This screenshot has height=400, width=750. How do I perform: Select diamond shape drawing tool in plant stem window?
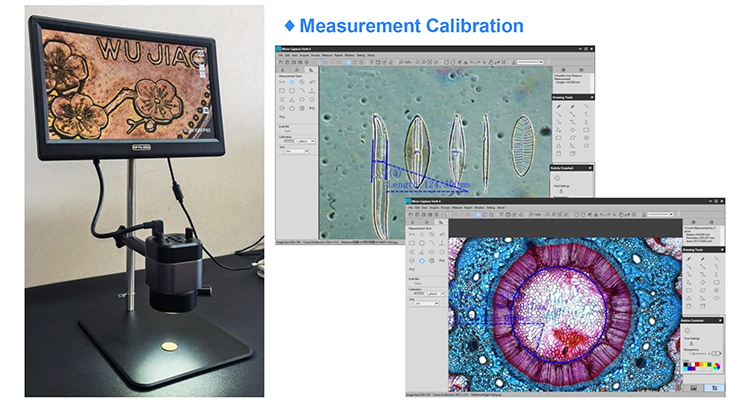pos(703,282)
